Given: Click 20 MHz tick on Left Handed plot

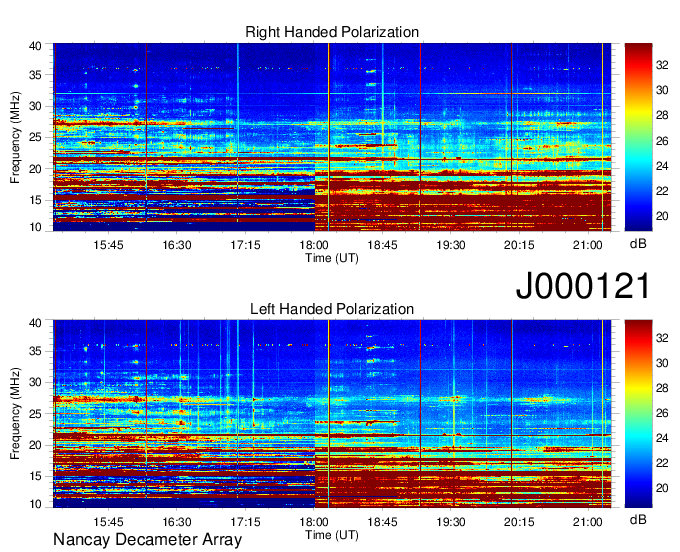Looking at the screenshot, I should [x=35, y=445].
